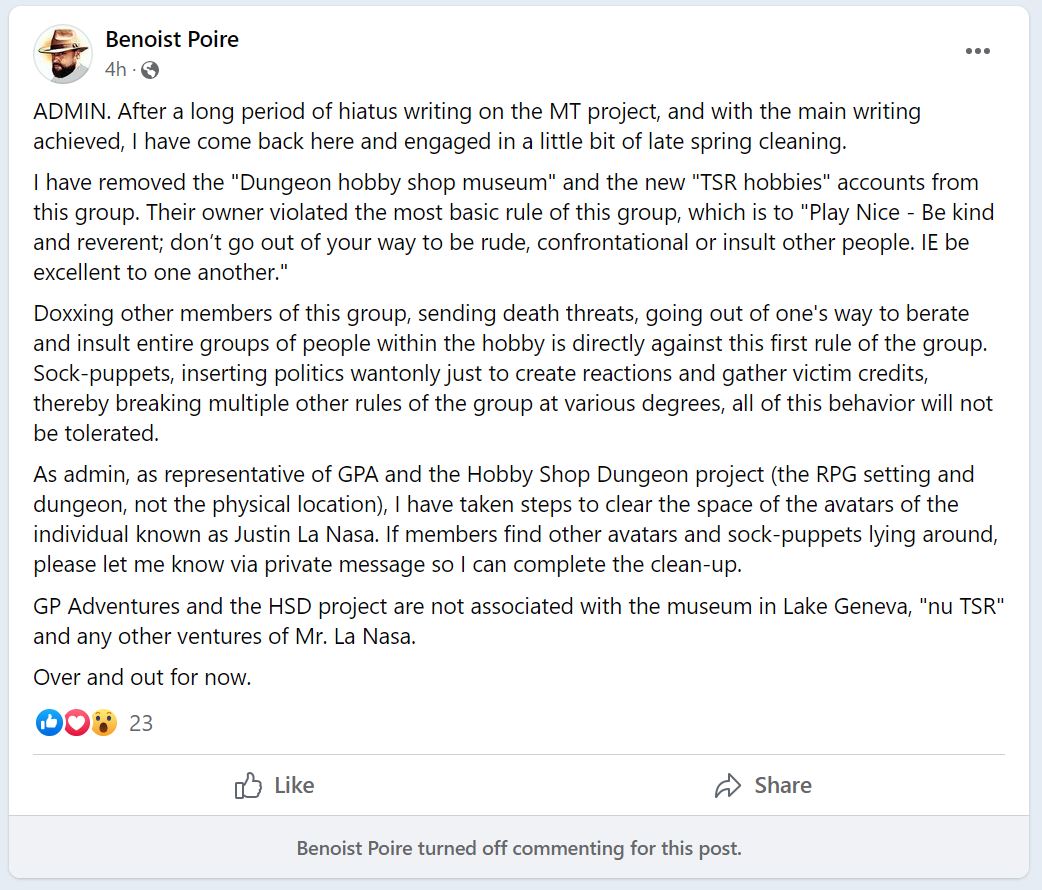
Task: Click the Like button label
Action: click(x=294, y=786)
